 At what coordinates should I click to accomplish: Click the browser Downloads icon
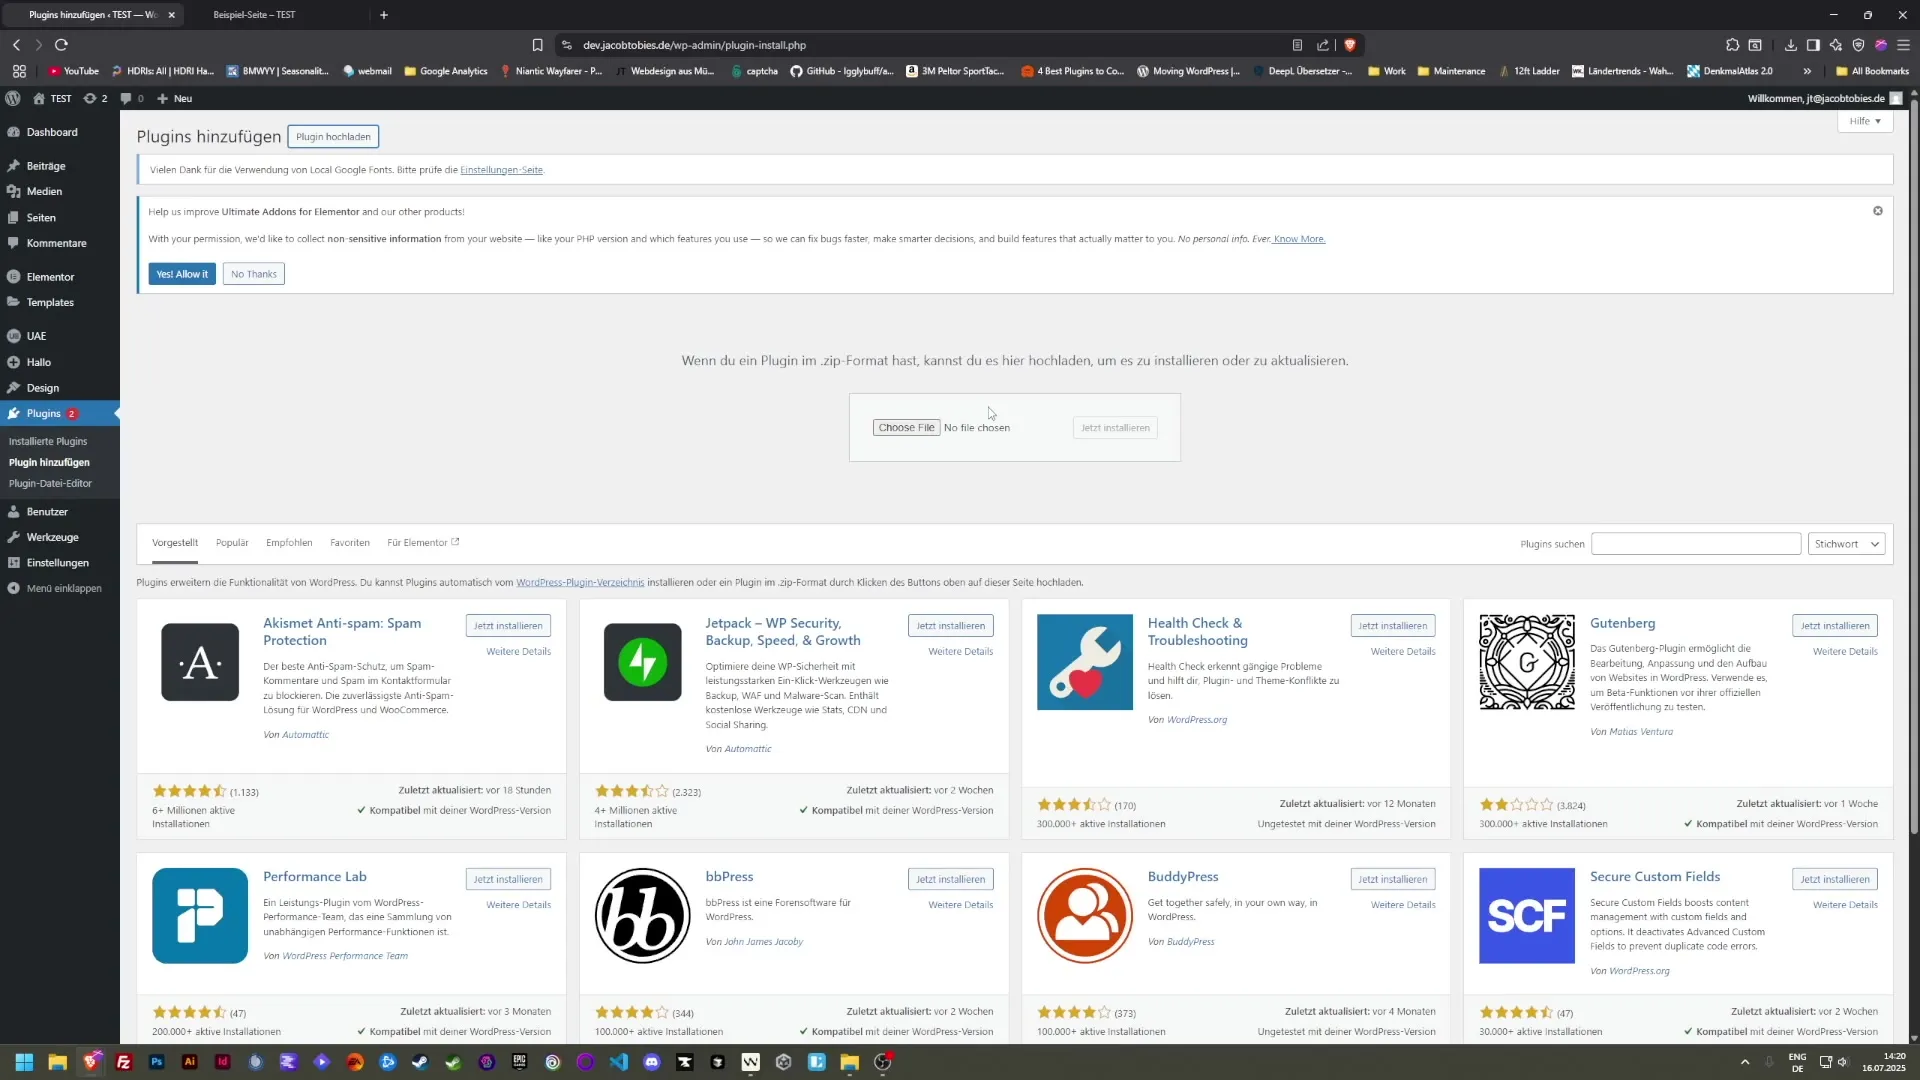click(1789, 45)
